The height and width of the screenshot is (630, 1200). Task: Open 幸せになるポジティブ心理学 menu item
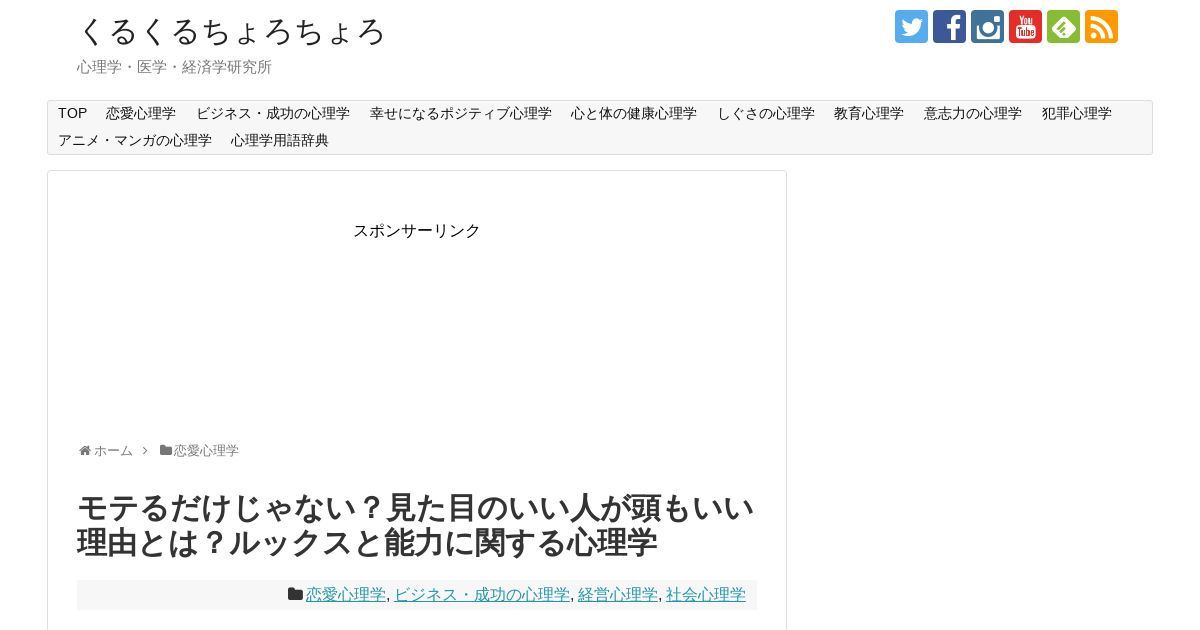click(x=461, y=114)
